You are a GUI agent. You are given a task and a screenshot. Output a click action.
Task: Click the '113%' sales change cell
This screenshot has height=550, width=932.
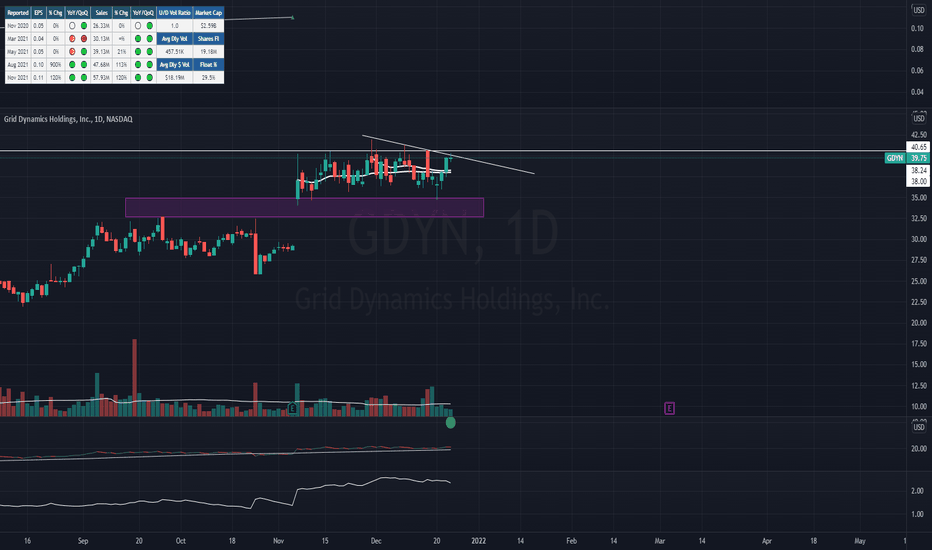click(121, 64)
